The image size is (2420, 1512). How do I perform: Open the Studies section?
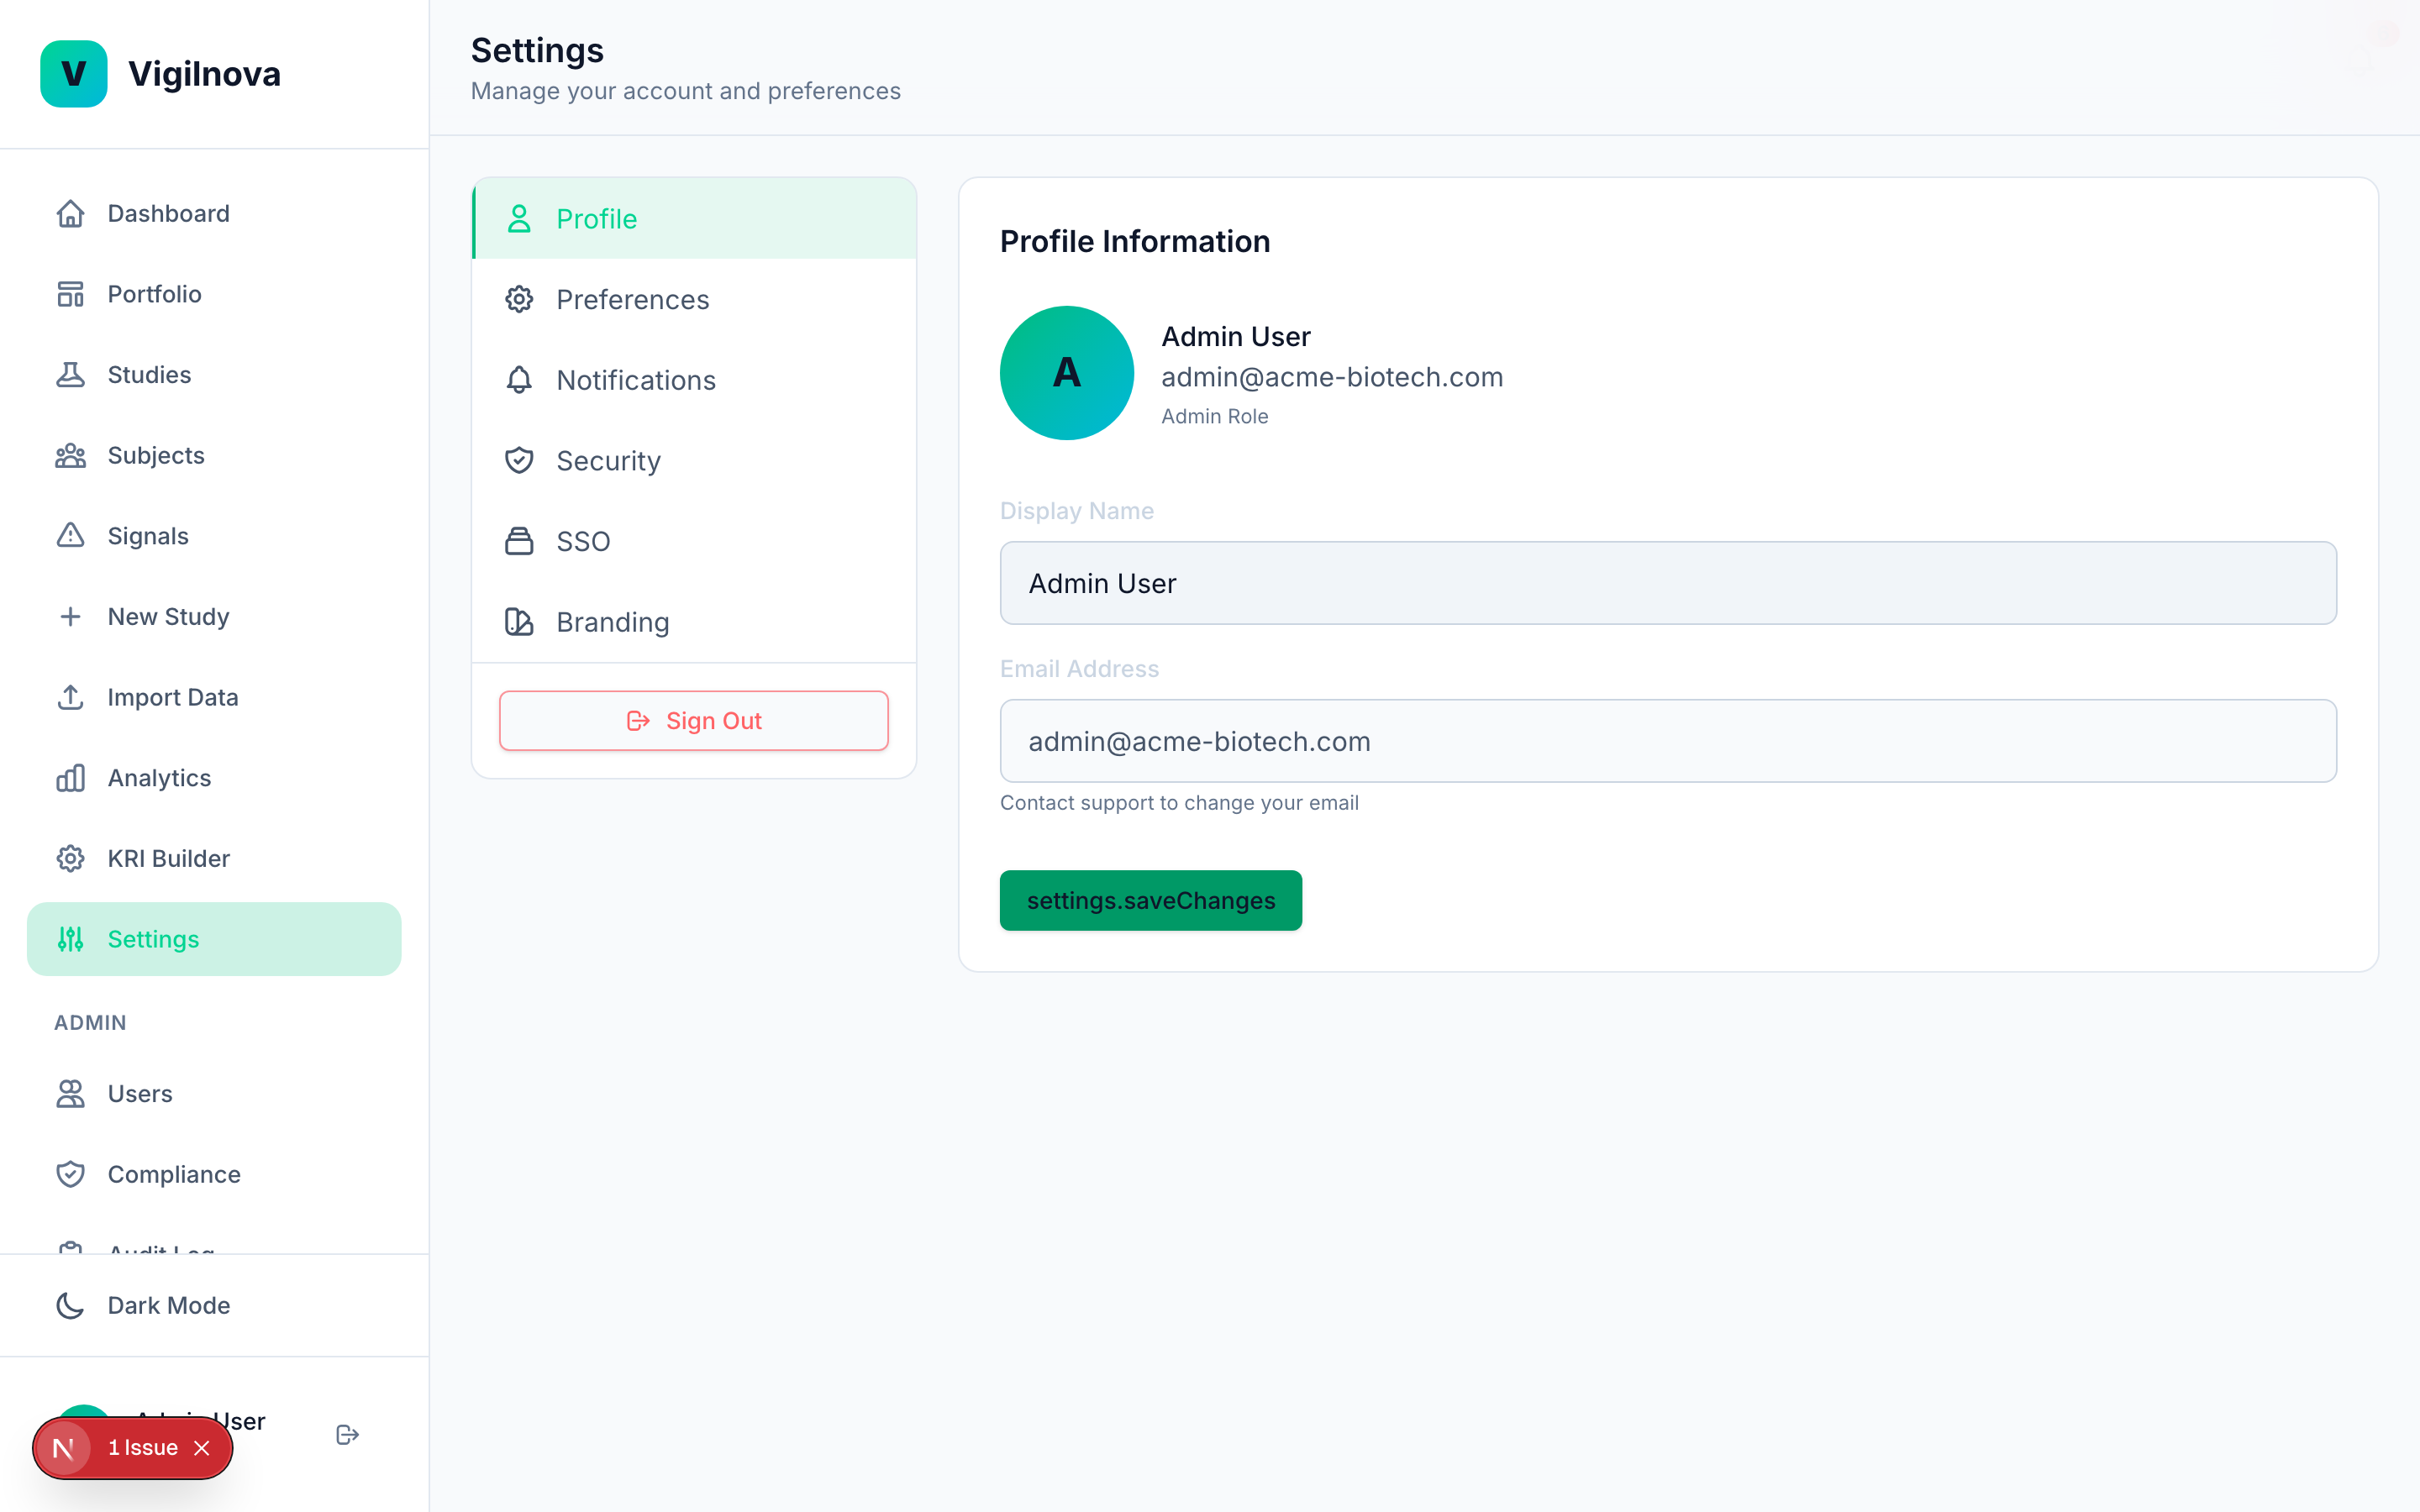149,374
